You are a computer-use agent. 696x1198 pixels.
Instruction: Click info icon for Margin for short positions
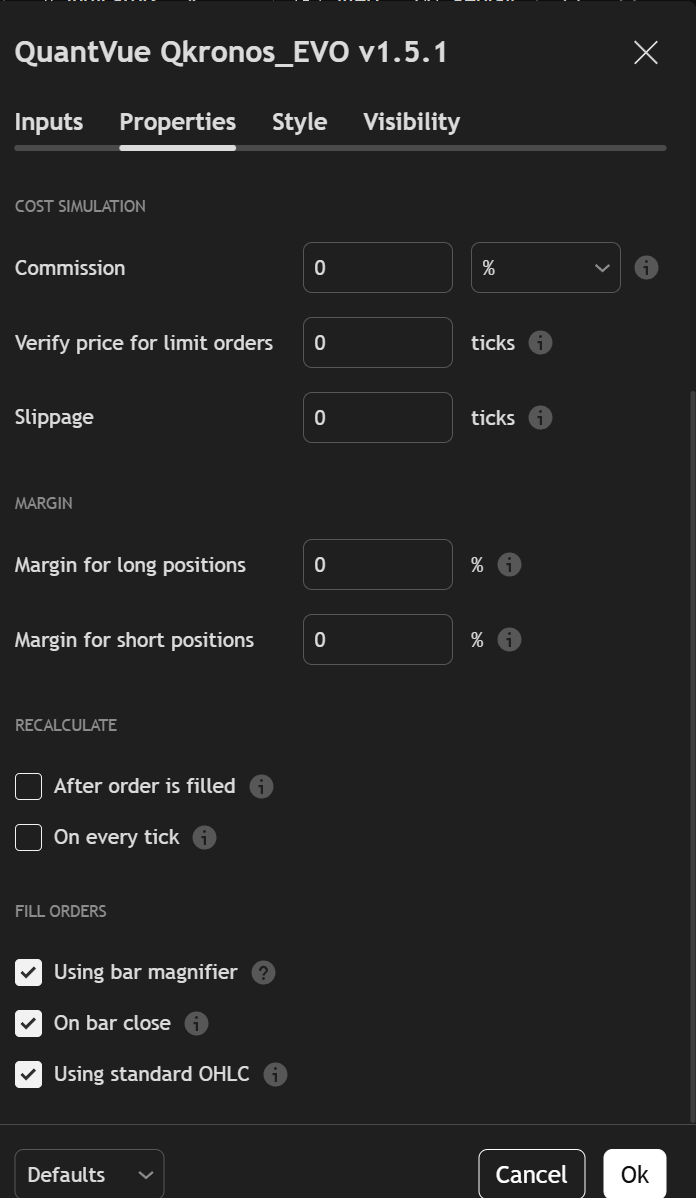tap(509, 640)
